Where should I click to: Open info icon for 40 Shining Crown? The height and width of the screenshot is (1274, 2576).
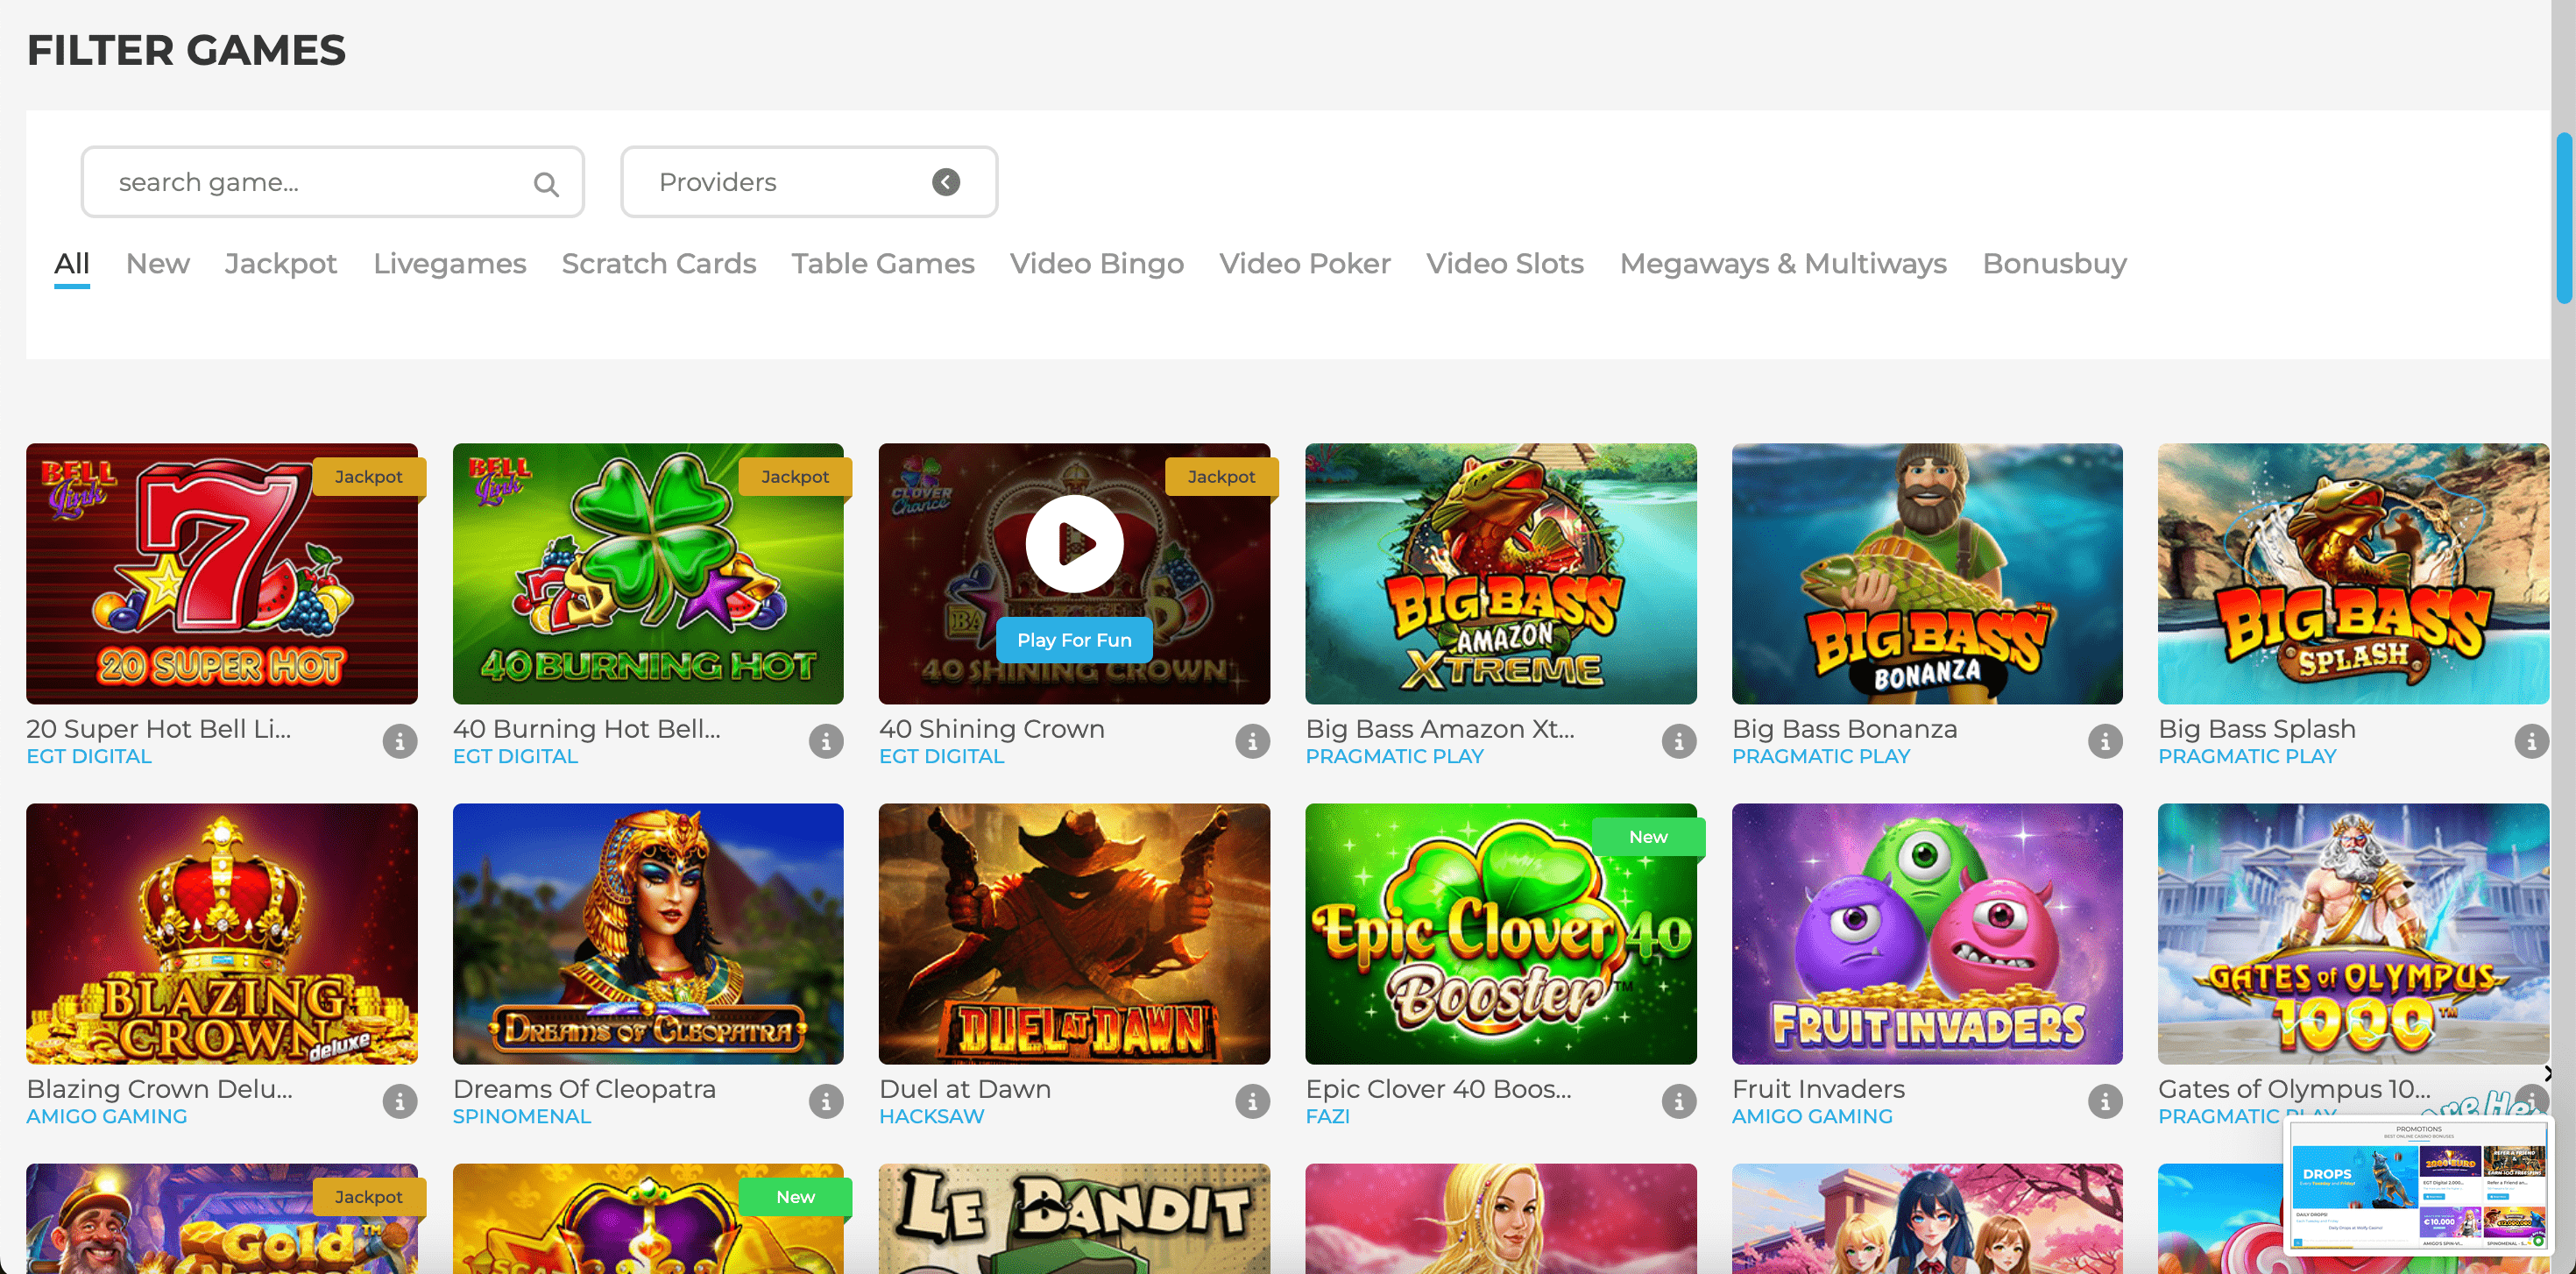tap(1252, 741)
